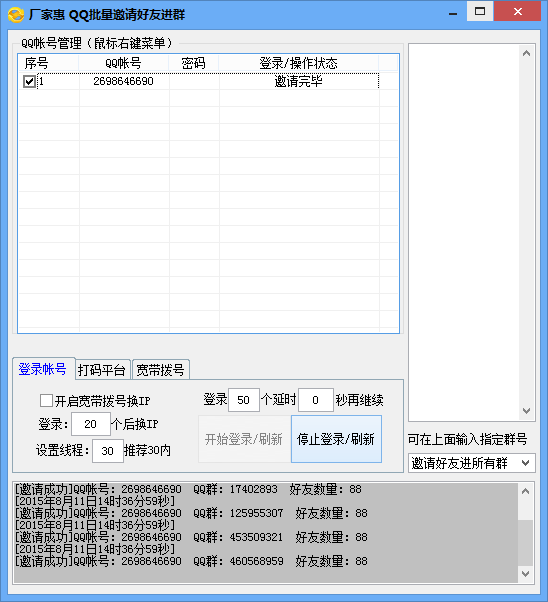Click the app logo icon in title bar
Image resolution: width=548 pixels, height=602 pixels.
[16, 15]
